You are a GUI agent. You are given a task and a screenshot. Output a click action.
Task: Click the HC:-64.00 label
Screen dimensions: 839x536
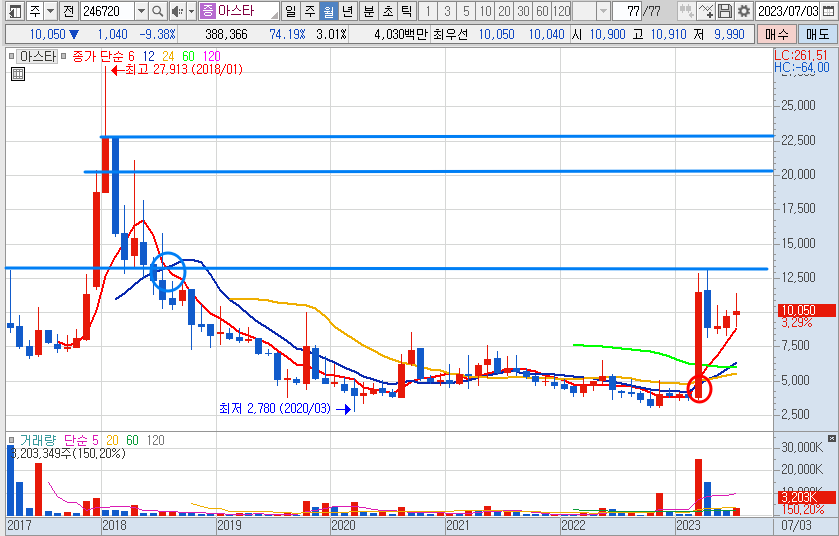pos(802,67)
